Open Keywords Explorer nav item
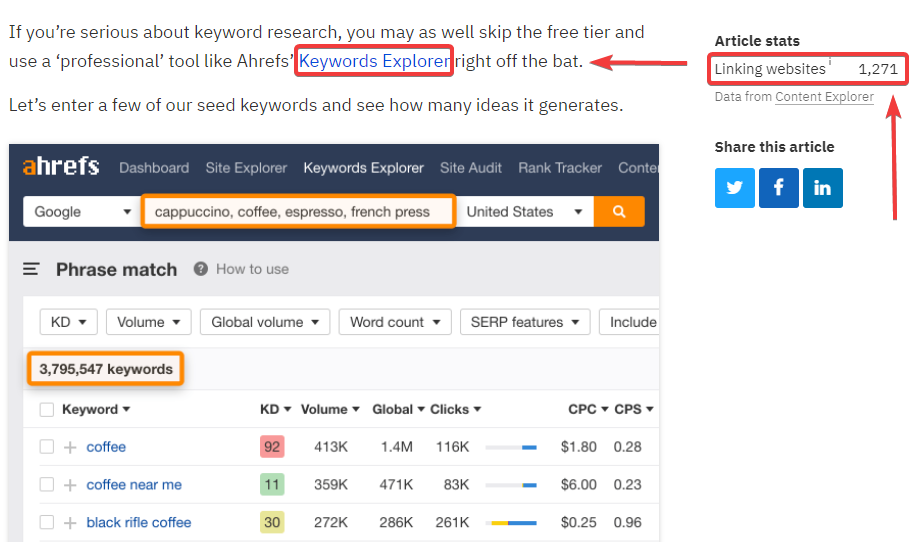The width and height of the screenshot is (920, 542). (x=363, y=168)
